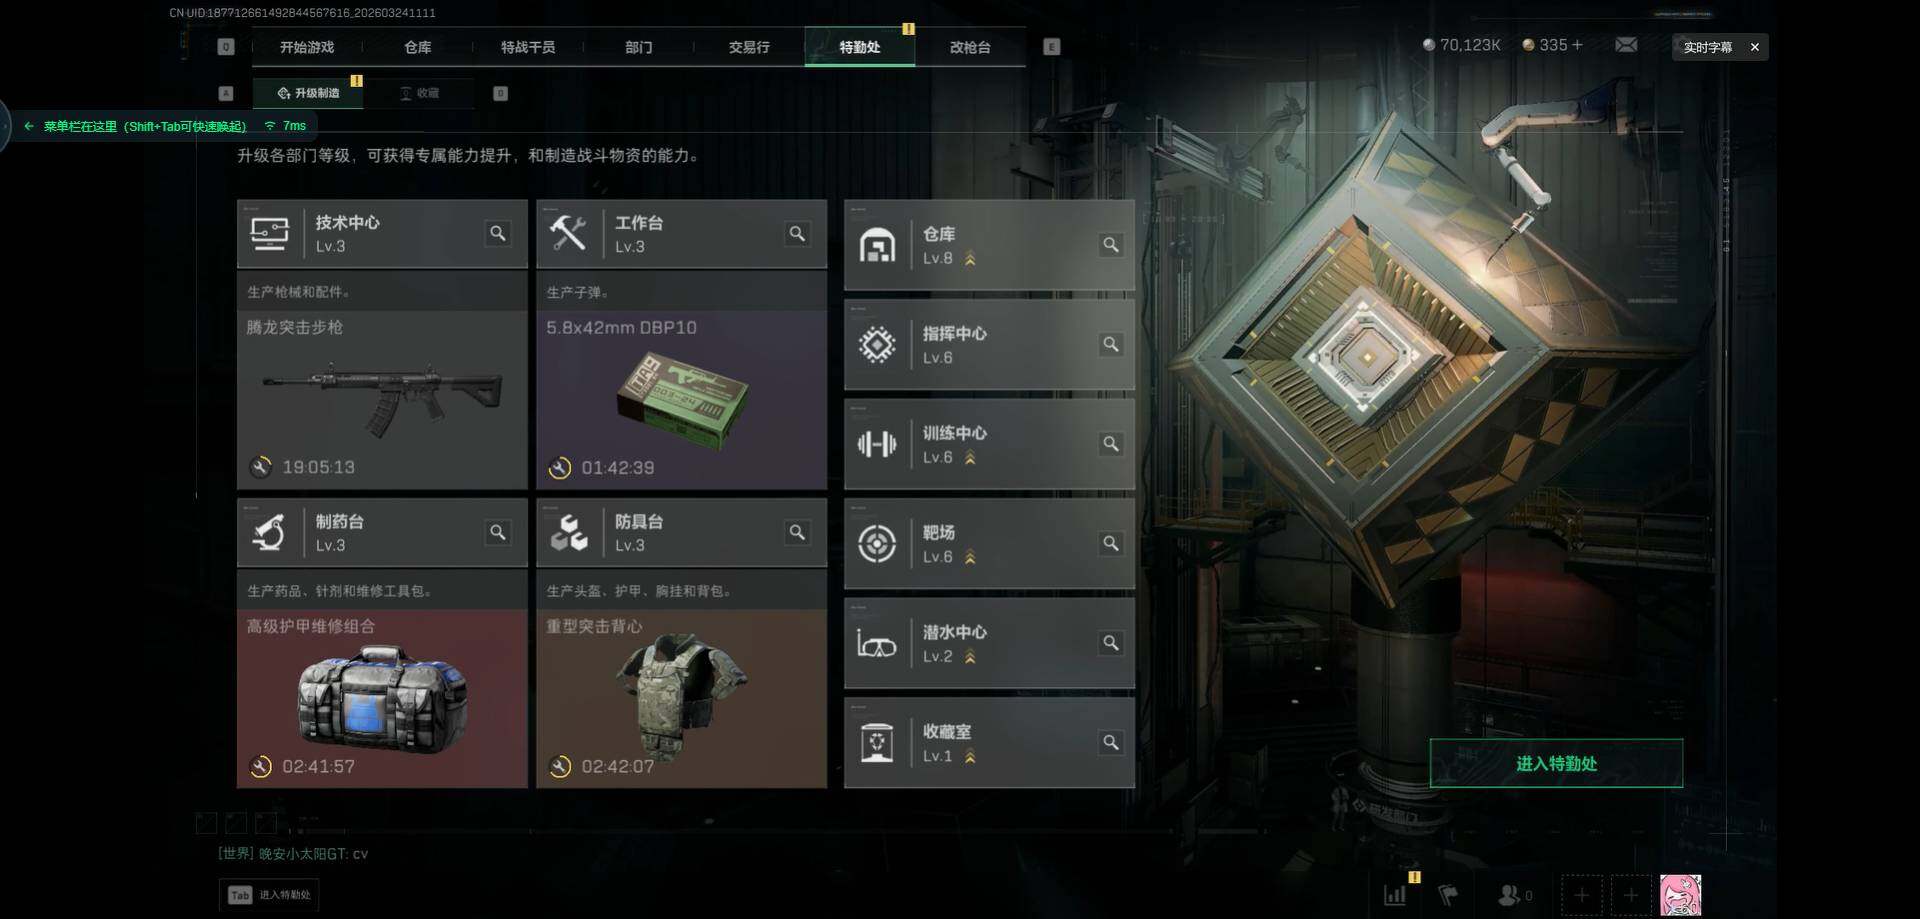
Task: Click the statistics chart icon at bottom
Action: [1395, 894]
